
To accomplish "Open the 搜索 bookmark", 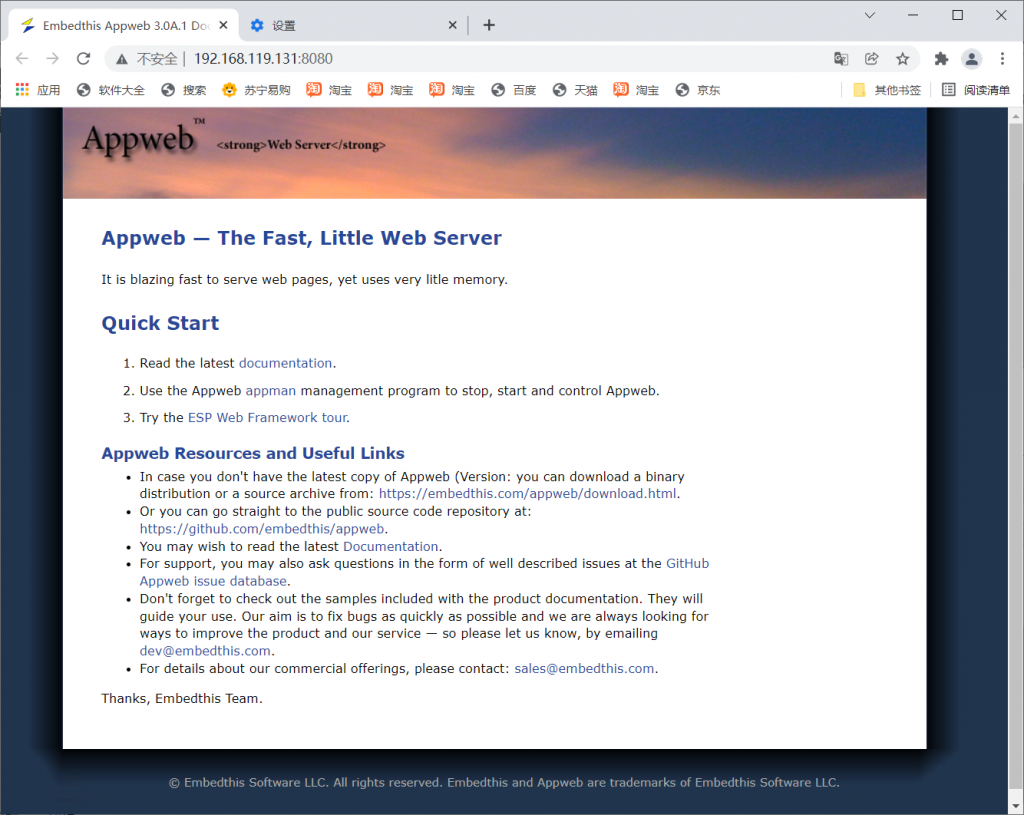I will (x=184, y=90).
